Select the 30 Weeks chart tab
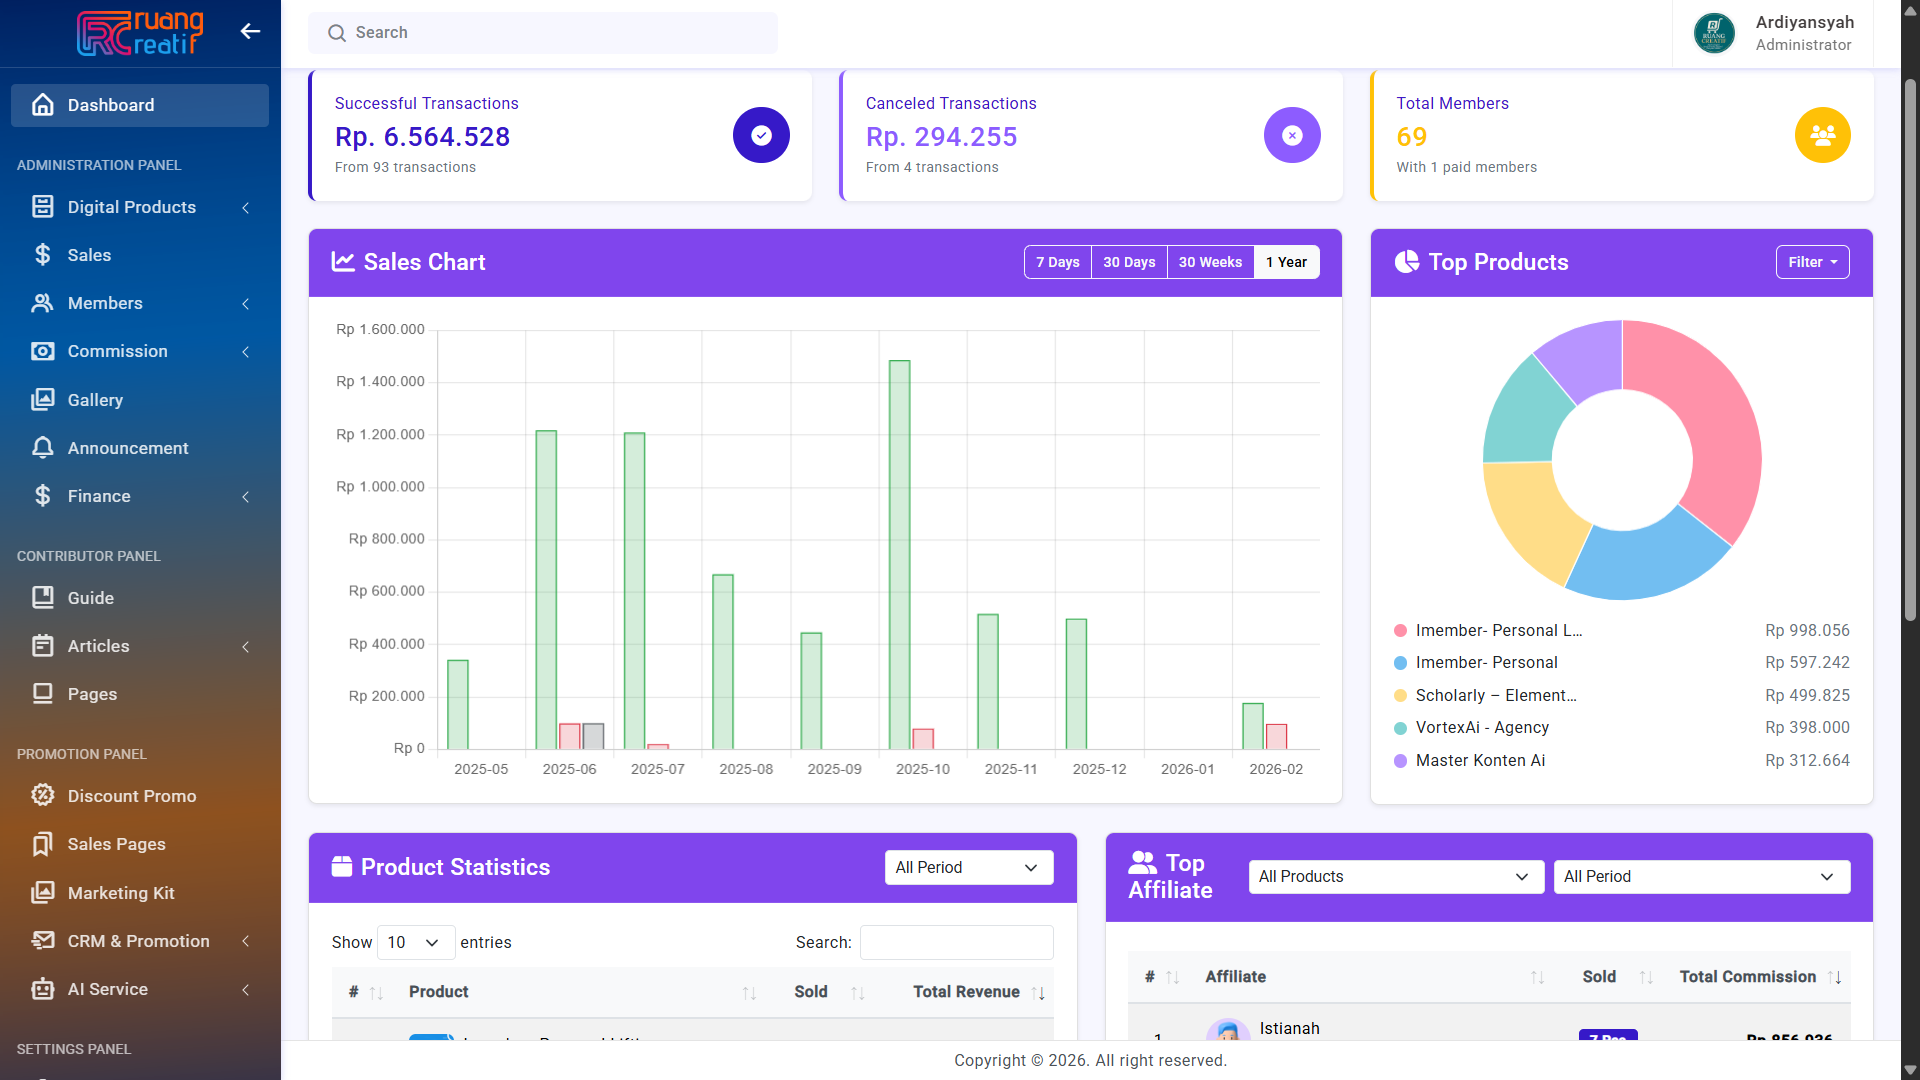 point(1209,262)
